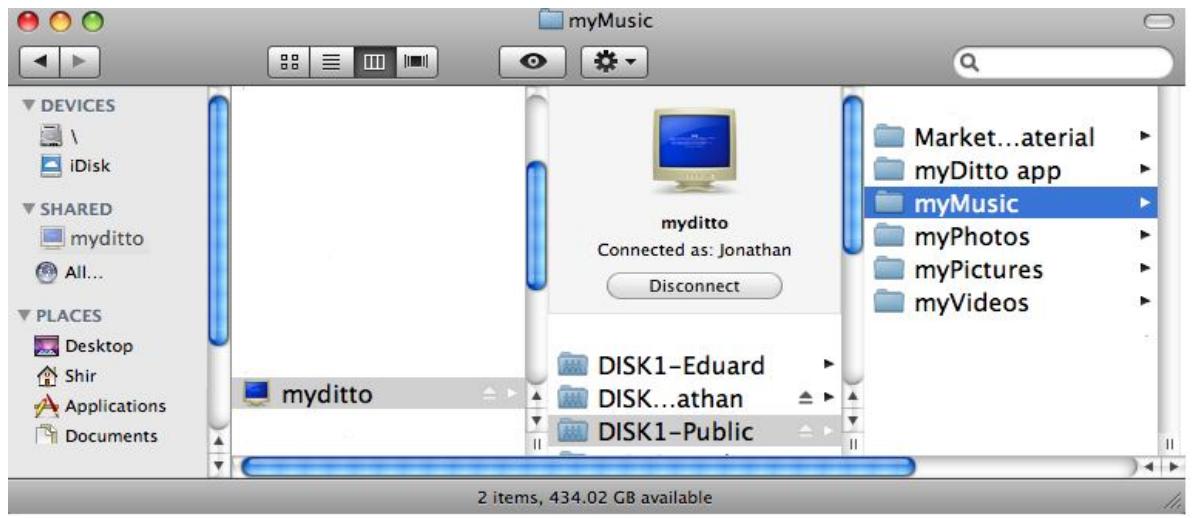Click the horizontal scrollbar thumb at bottom
The height and width of the screenshot is (518, 1196).
577,467
